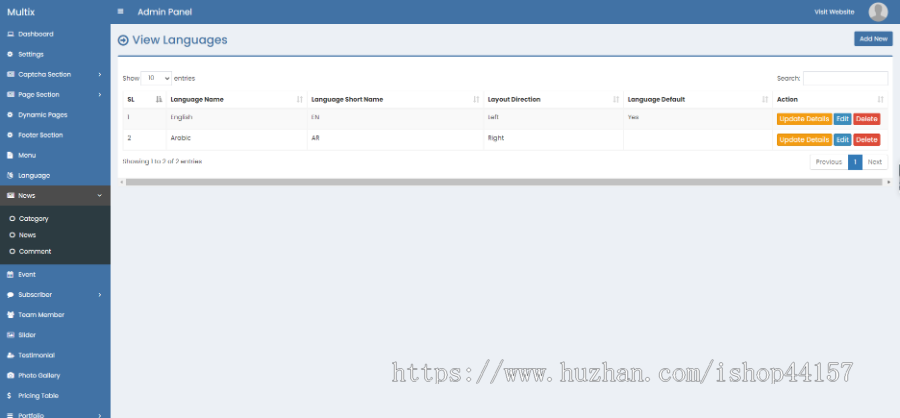Sort by Language Default column arrows
900x418 pixels.
point(765,99)
